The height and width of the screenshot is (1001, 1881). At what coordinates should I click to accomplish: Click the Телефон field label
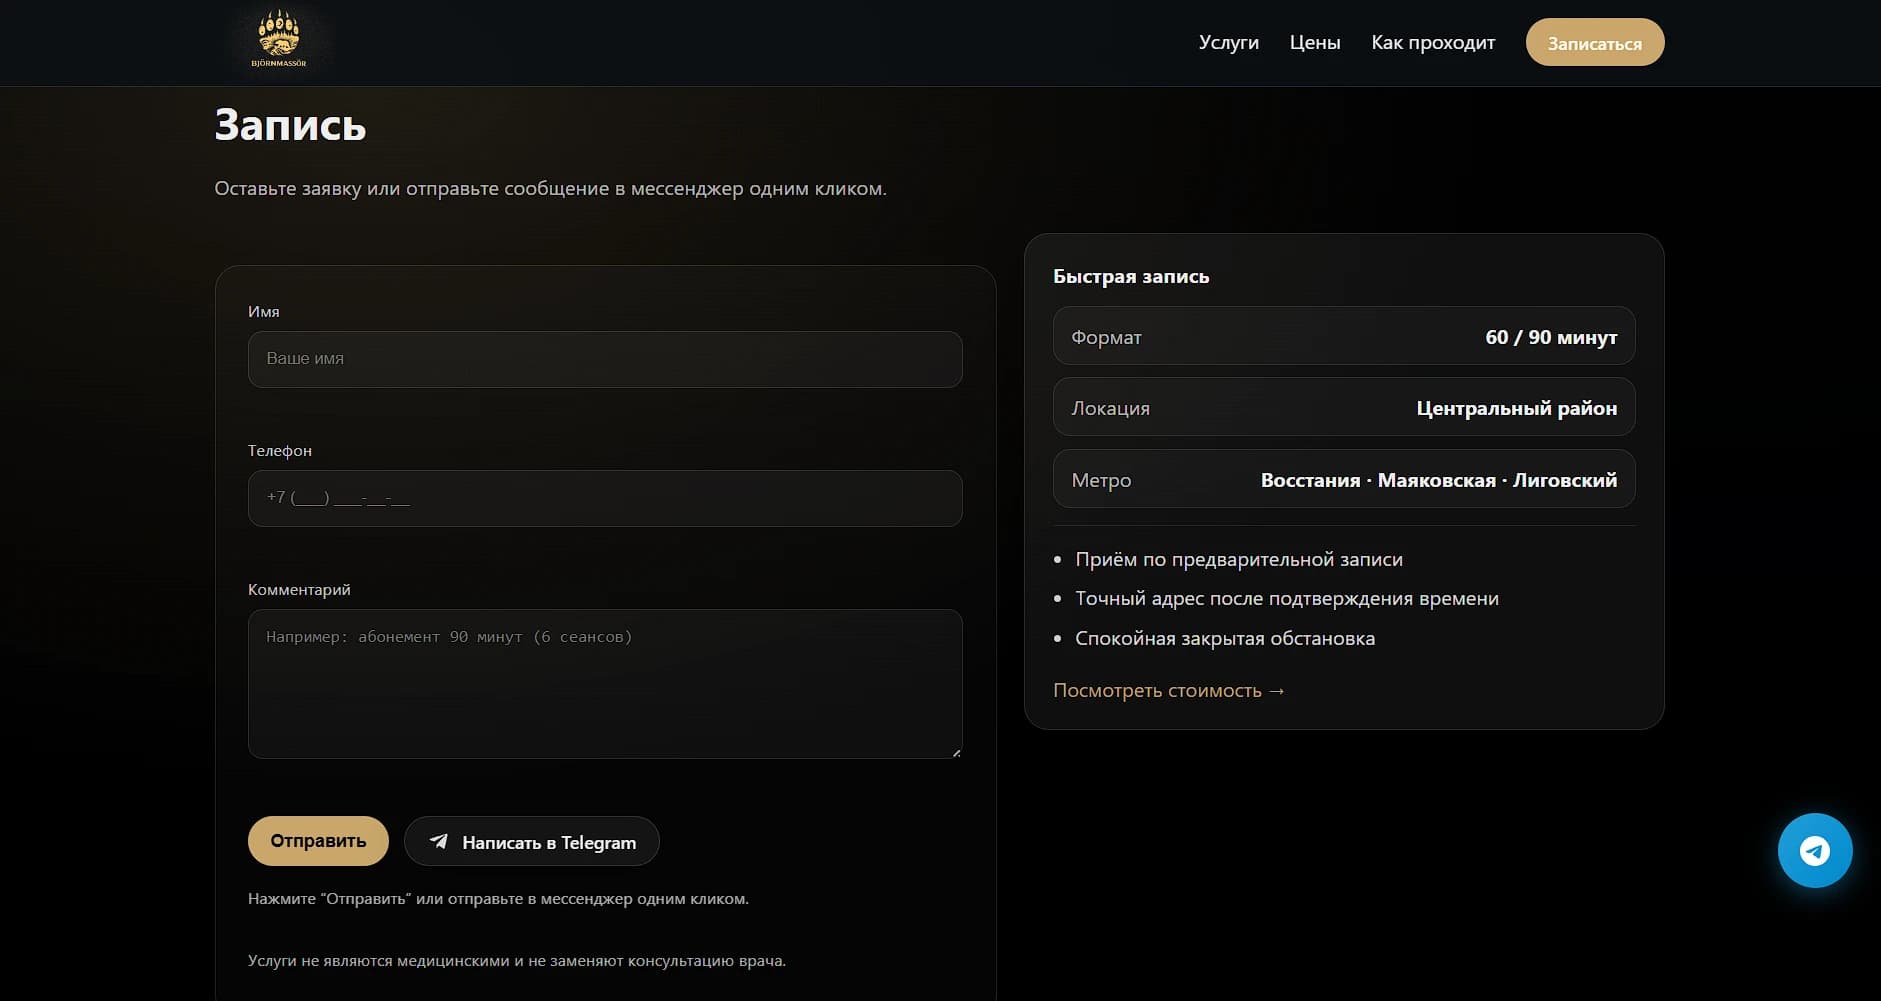[280, 451]
